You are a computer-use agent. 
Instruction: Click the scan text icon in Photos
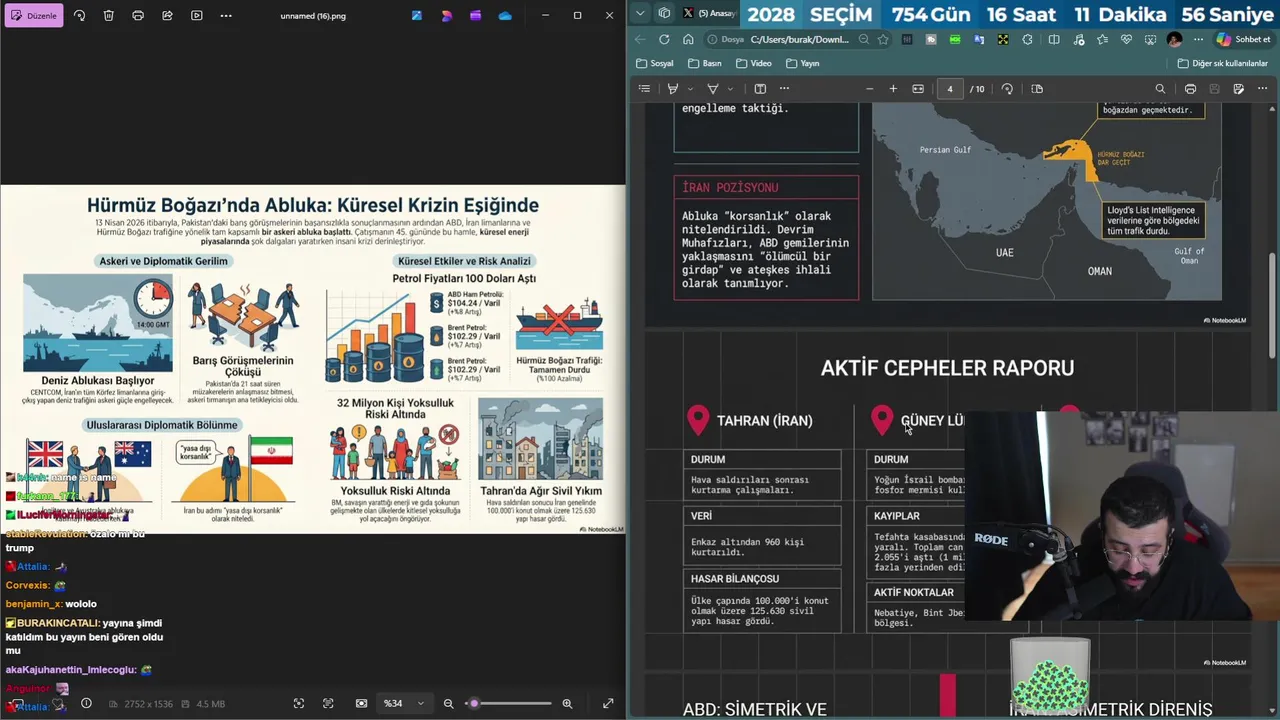point(328,703)
